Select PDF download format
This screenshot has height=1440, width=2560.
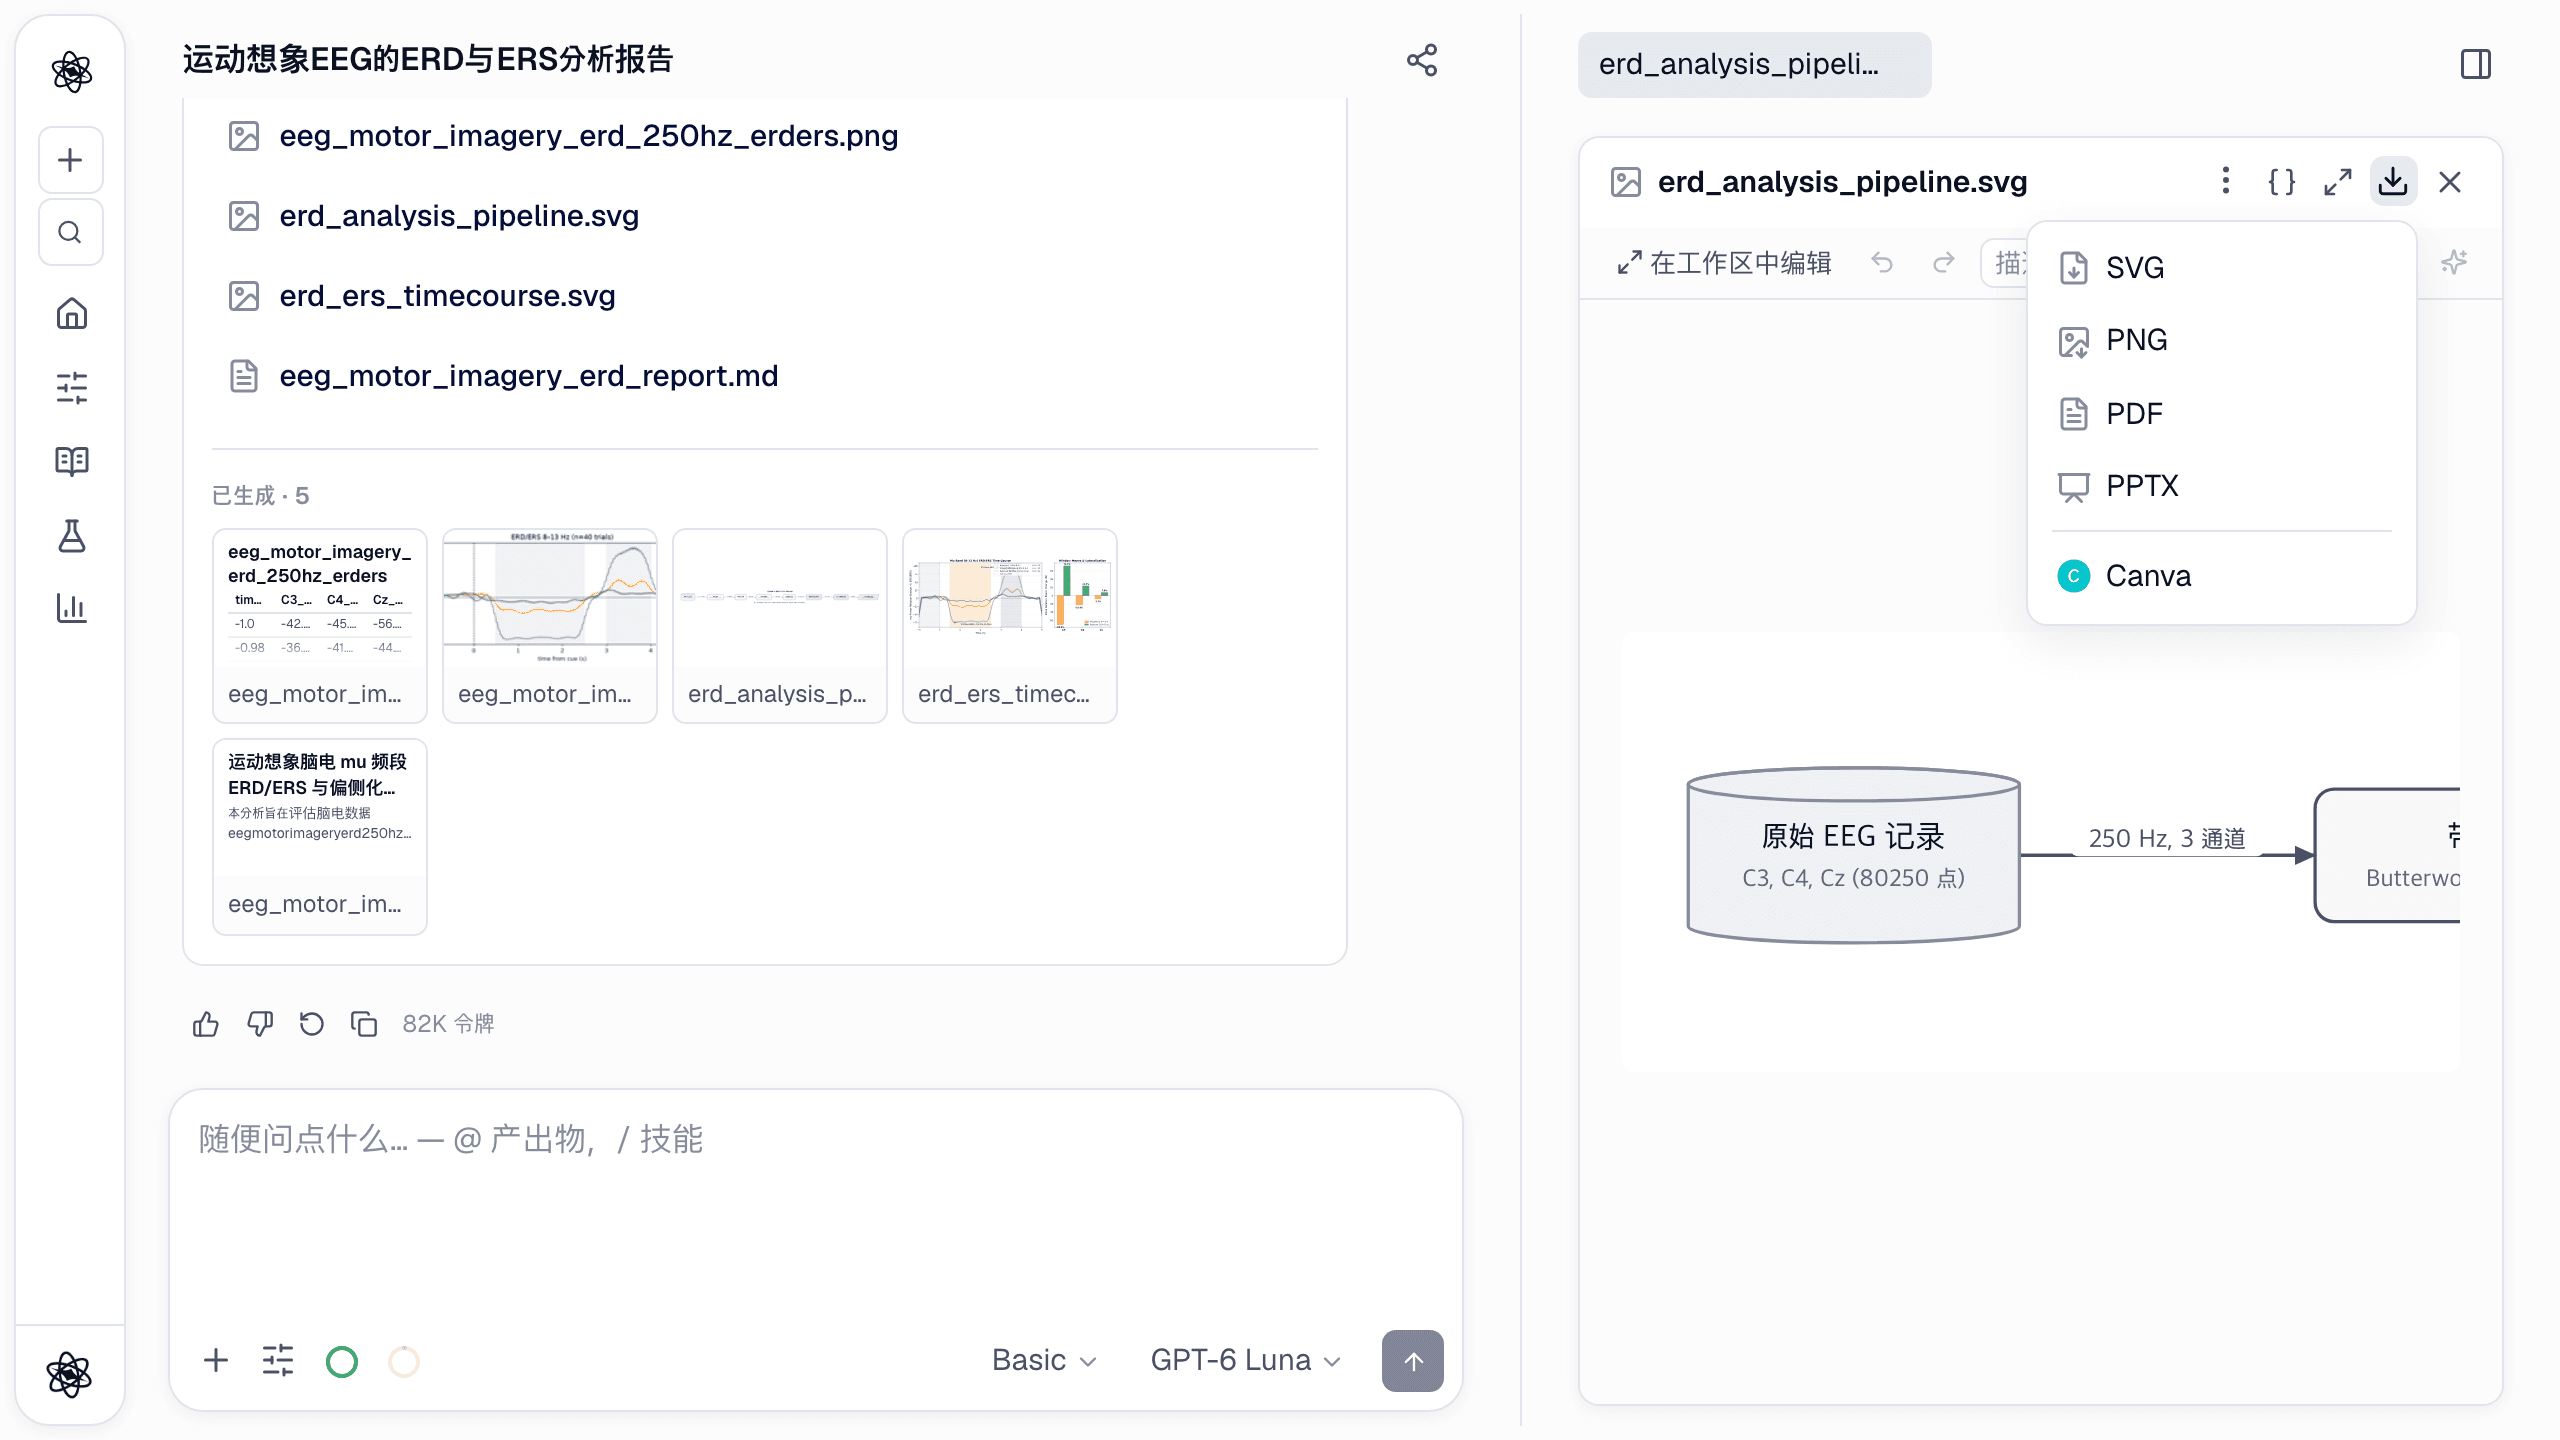pyautogui.click(x=2221, y=413)
